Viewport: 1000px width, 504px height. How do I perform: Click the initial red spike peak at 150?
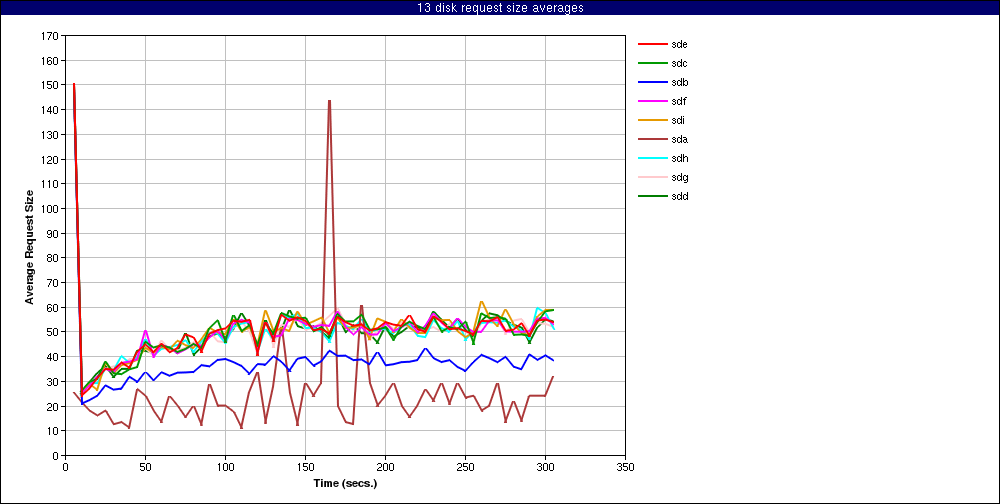(x=74, y=84)
